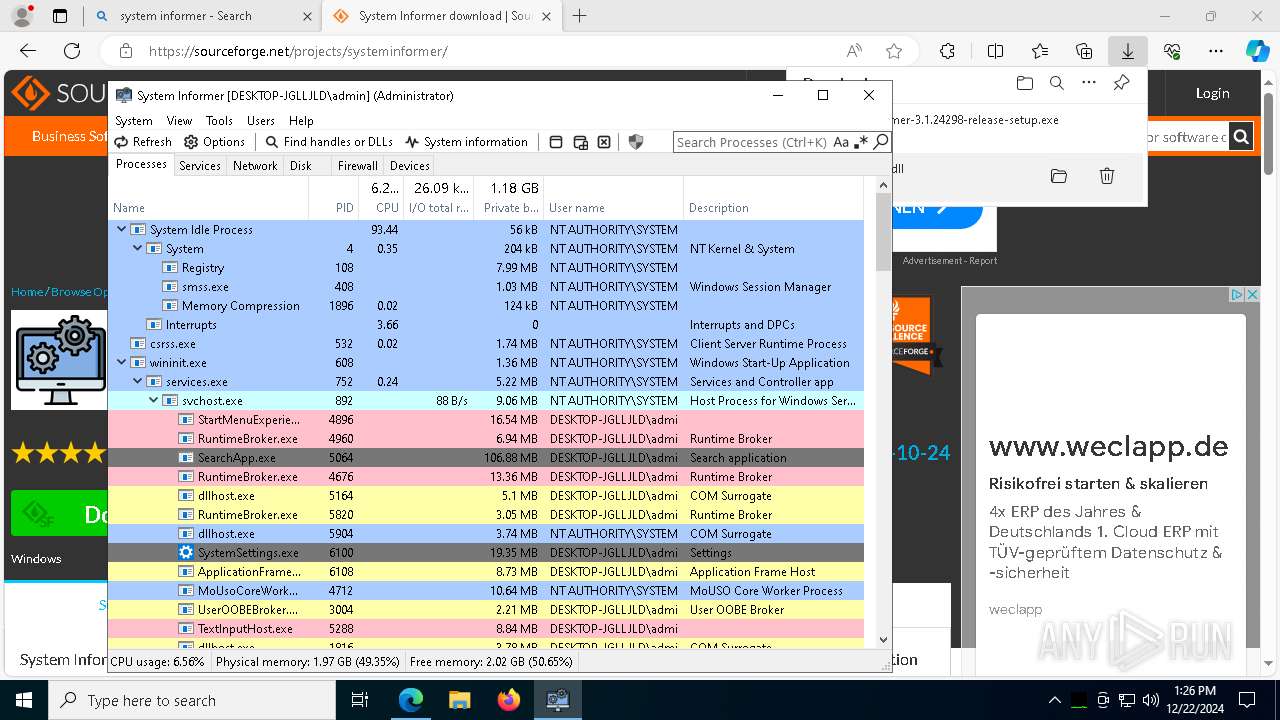This screenshot has width=1280, height=720.
Task: Open the Copilot icon in Edge
Action: 1257,51
